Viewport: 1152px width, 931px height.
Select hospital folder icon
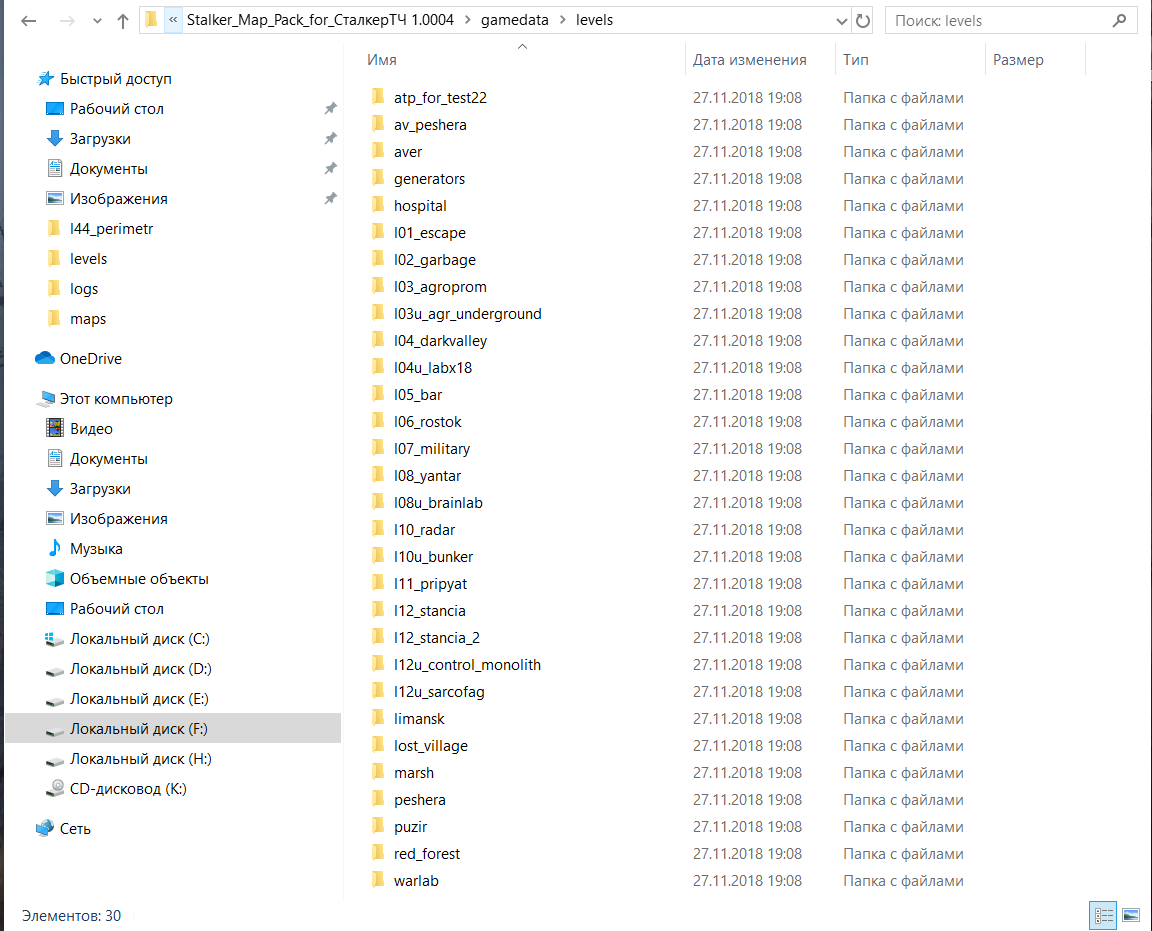[x=378, y=205]
